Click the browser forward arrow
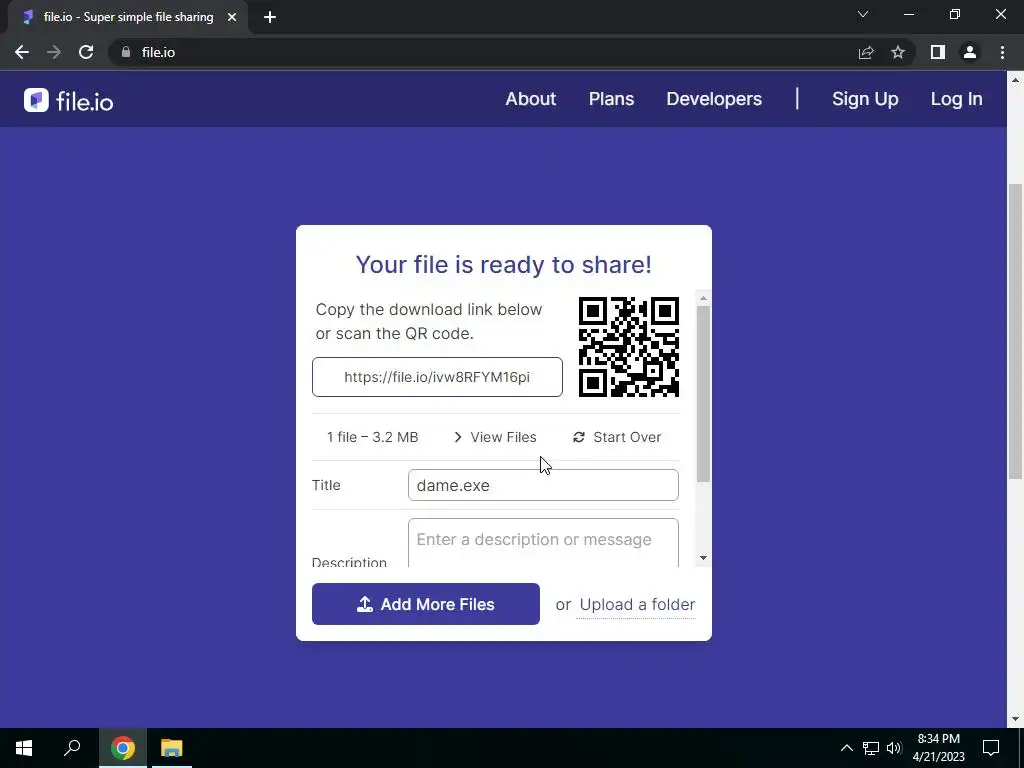 pos(54,52)
